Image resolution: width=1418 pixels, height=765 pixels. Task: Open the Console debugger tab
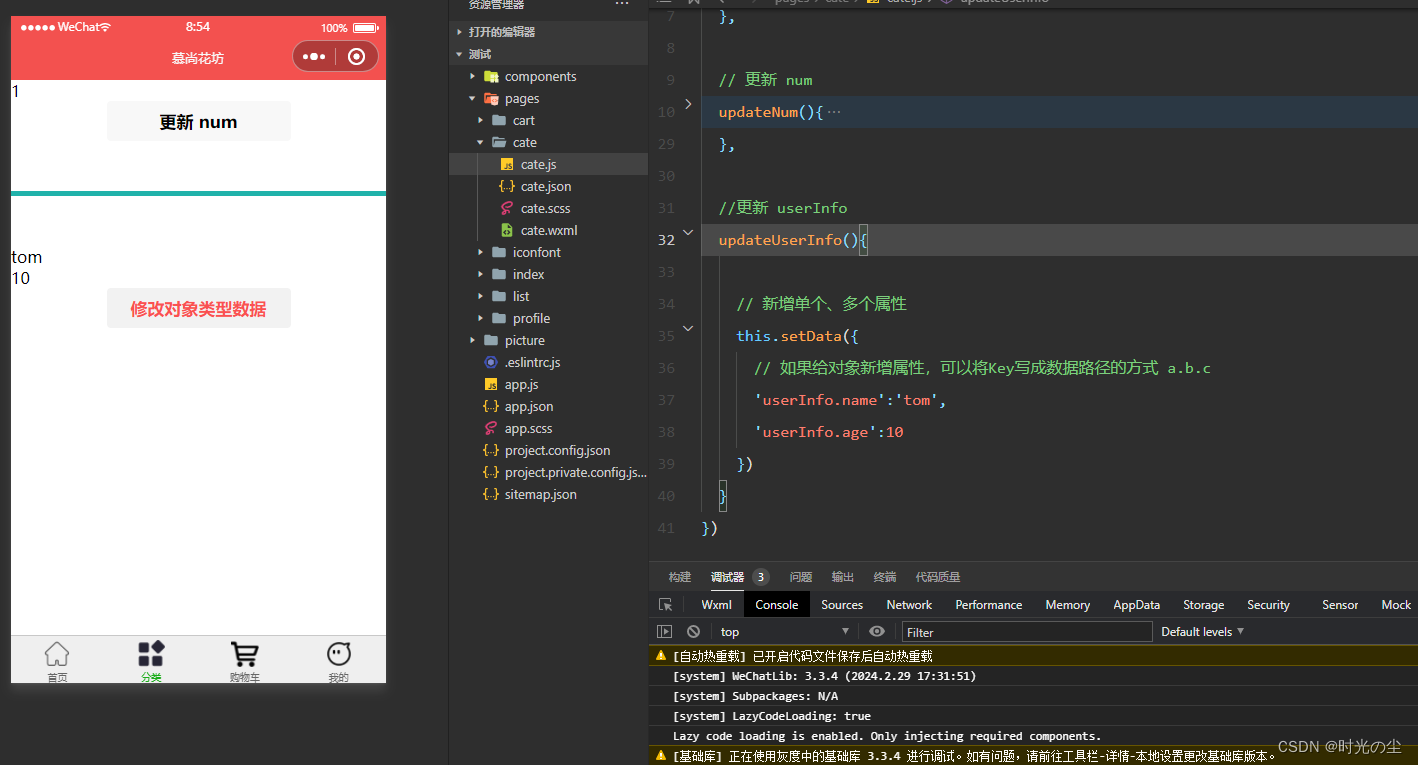(x=777, y=605)
